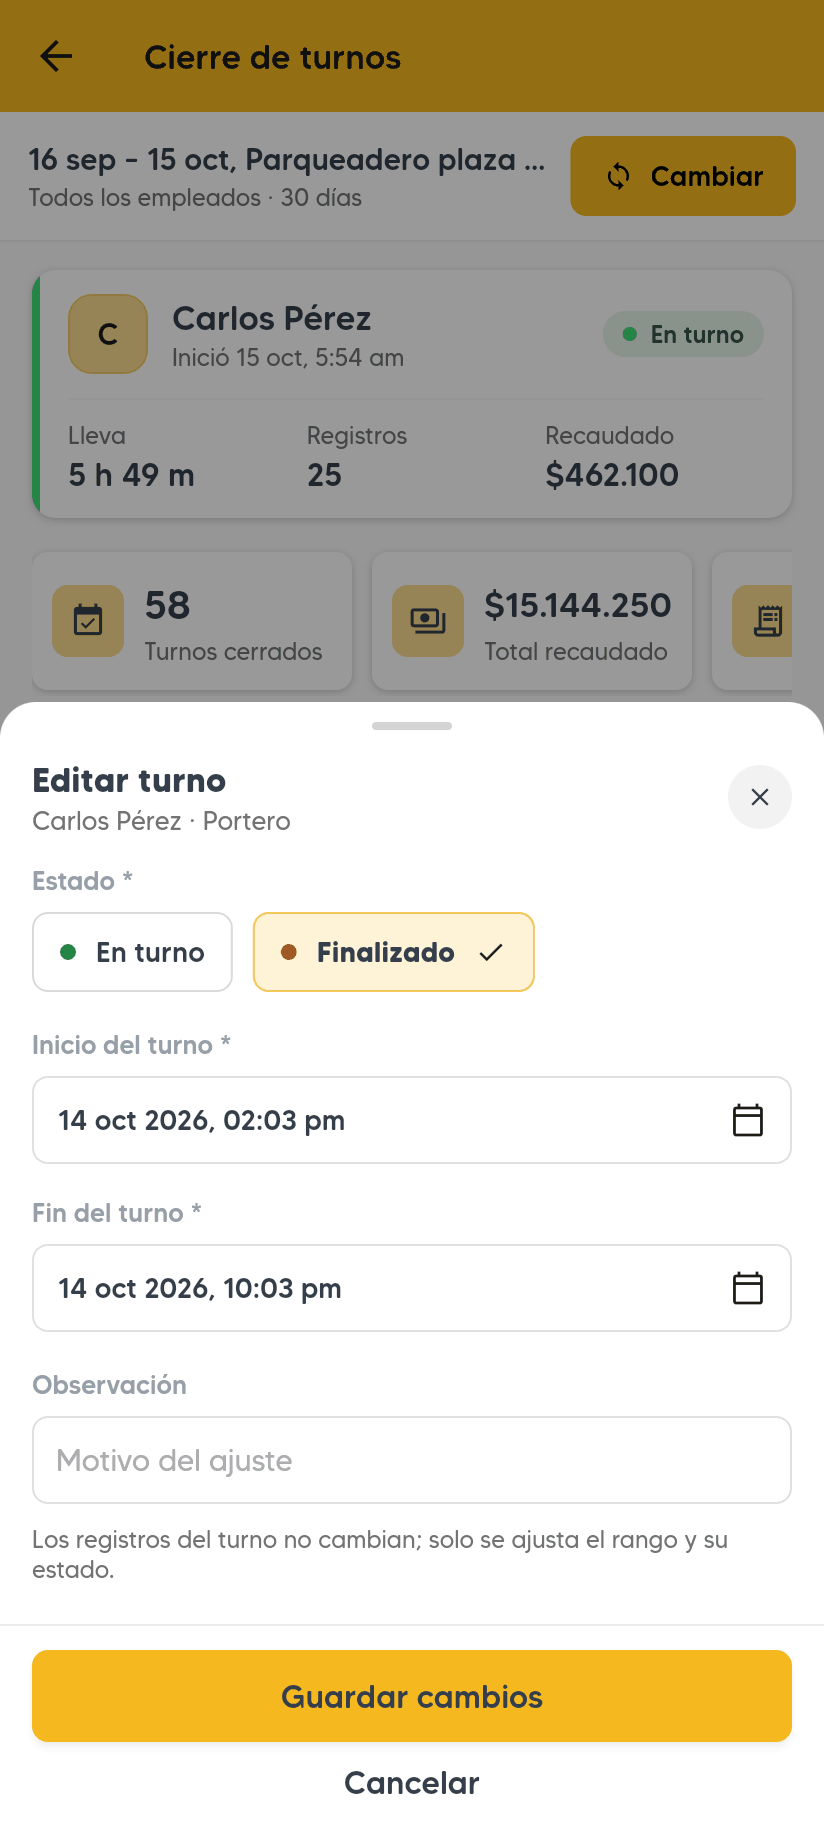Focus the Motivo del ajuste input
The width and height of the screenshot is (824, 1830).
click(412, 1460)
